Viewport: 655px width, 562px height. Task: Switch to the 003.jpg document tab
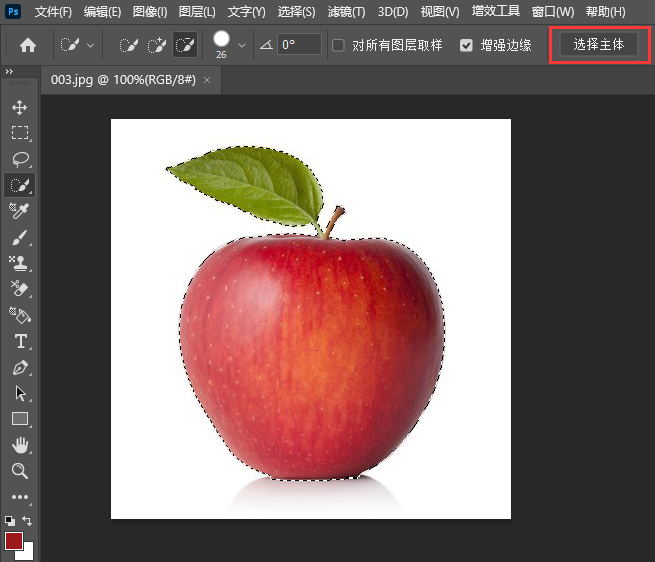pyautogui.click(x=123, y=79)
